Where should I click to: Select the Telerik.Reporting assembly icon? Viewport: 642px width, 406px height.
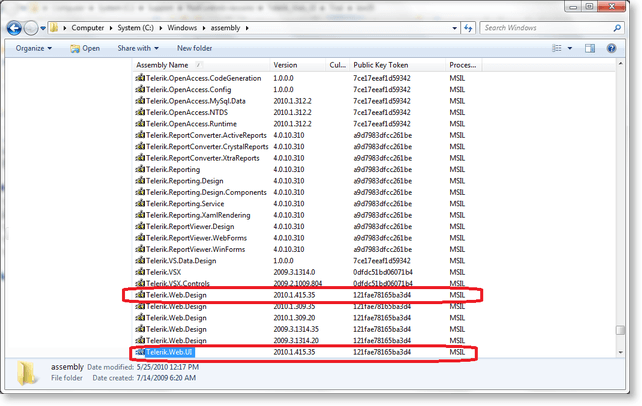coord(140,169)
